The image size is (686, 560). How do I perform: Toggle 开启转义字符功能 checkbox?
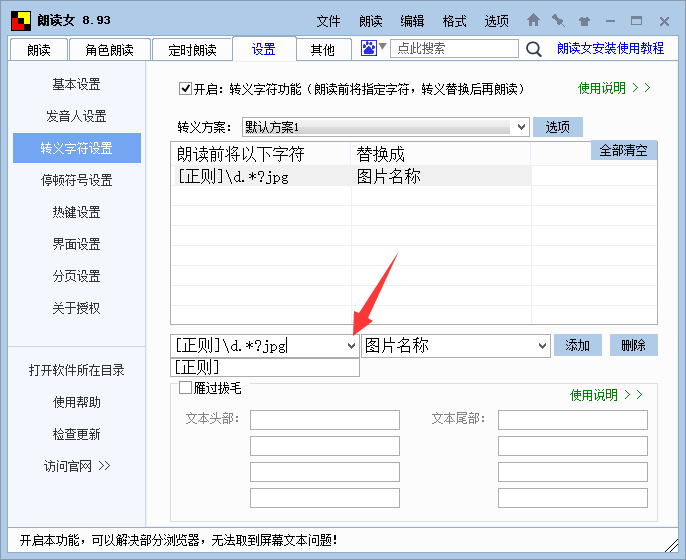click(185, 89)
